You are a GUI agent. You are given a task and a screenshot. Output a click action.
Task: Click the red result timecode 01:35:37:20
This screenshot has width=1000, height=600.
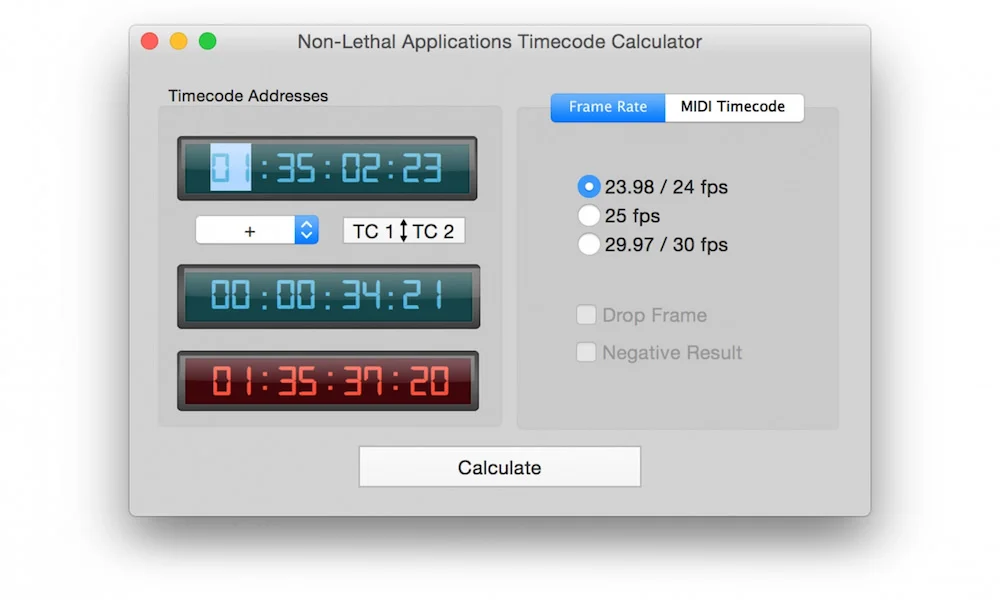328,381
